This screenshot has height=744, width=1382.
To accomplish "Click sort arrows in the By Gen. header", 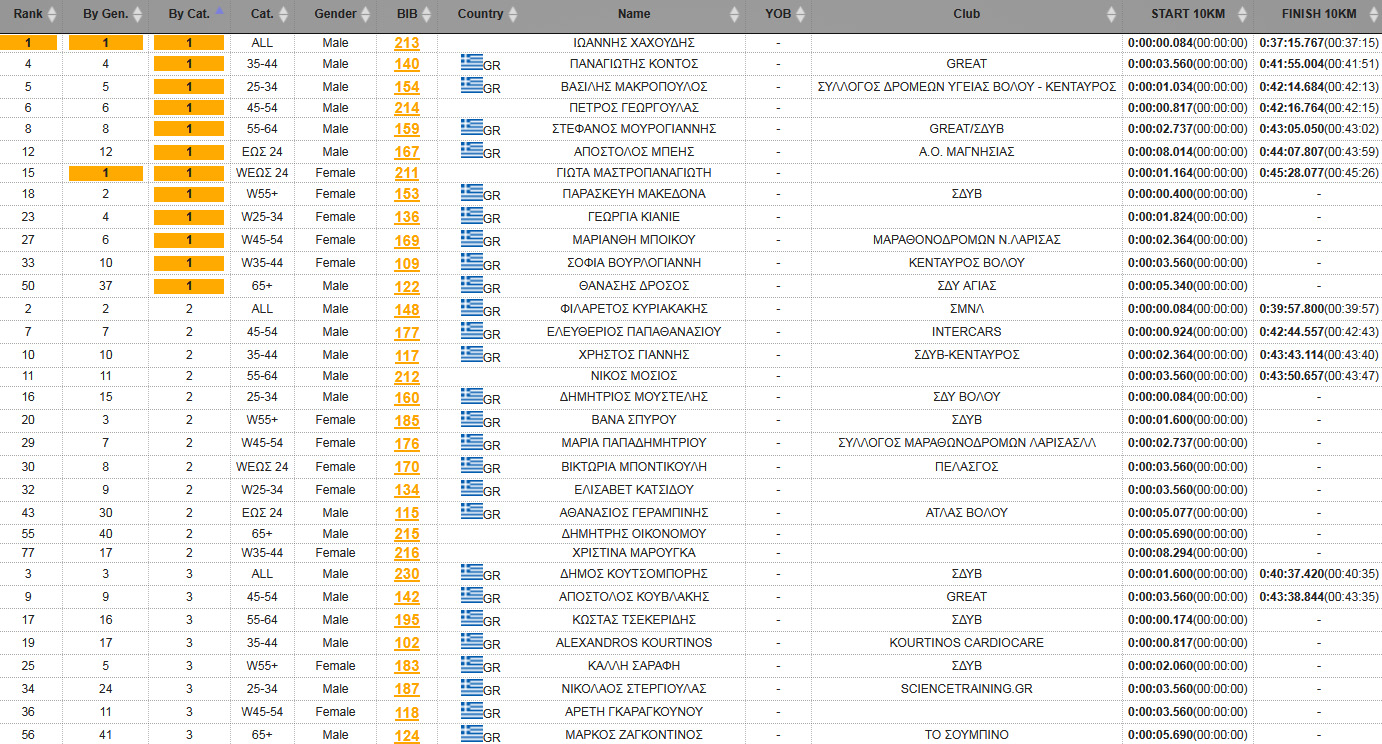I will (137, 14).
